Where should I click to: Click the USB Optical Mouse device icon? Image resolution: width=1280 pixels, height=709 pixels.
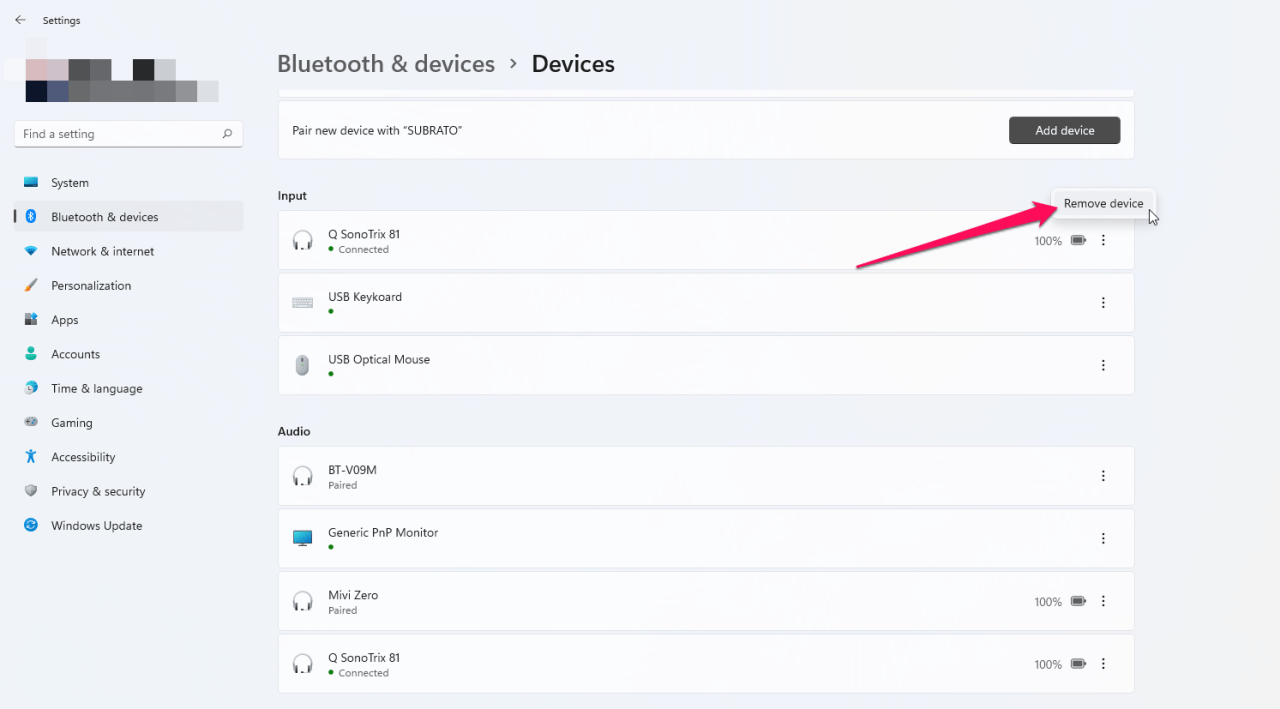pos(302,365)
